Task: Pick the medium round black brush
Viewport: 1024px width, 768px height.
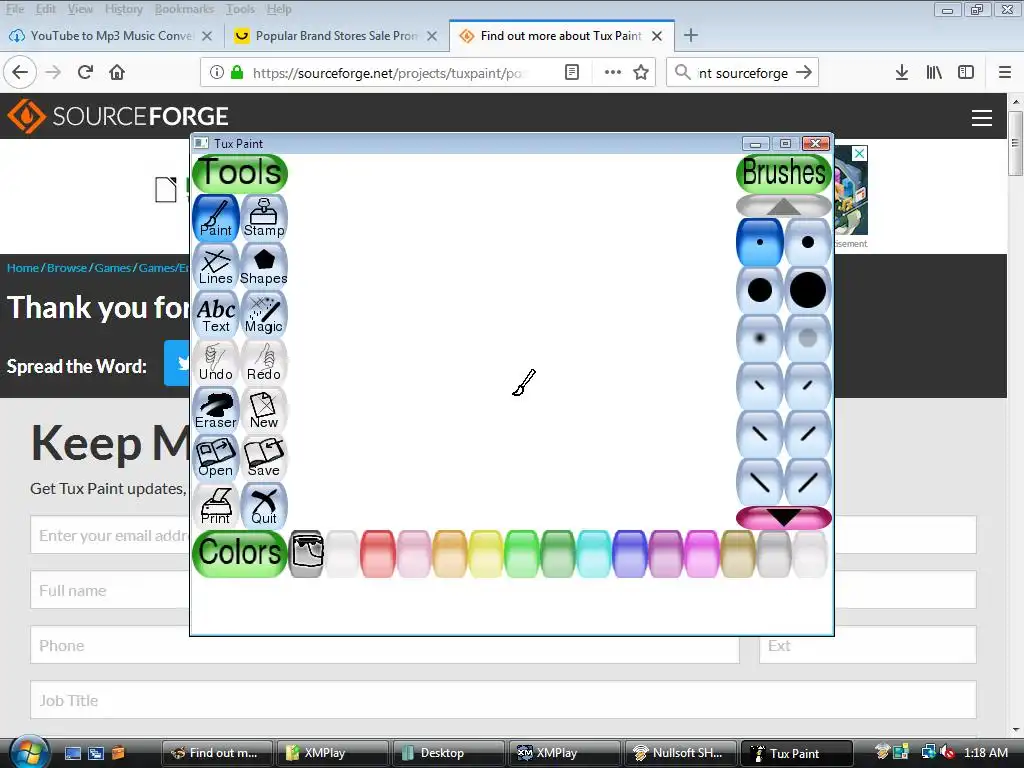Action: [x=760, y=290]
